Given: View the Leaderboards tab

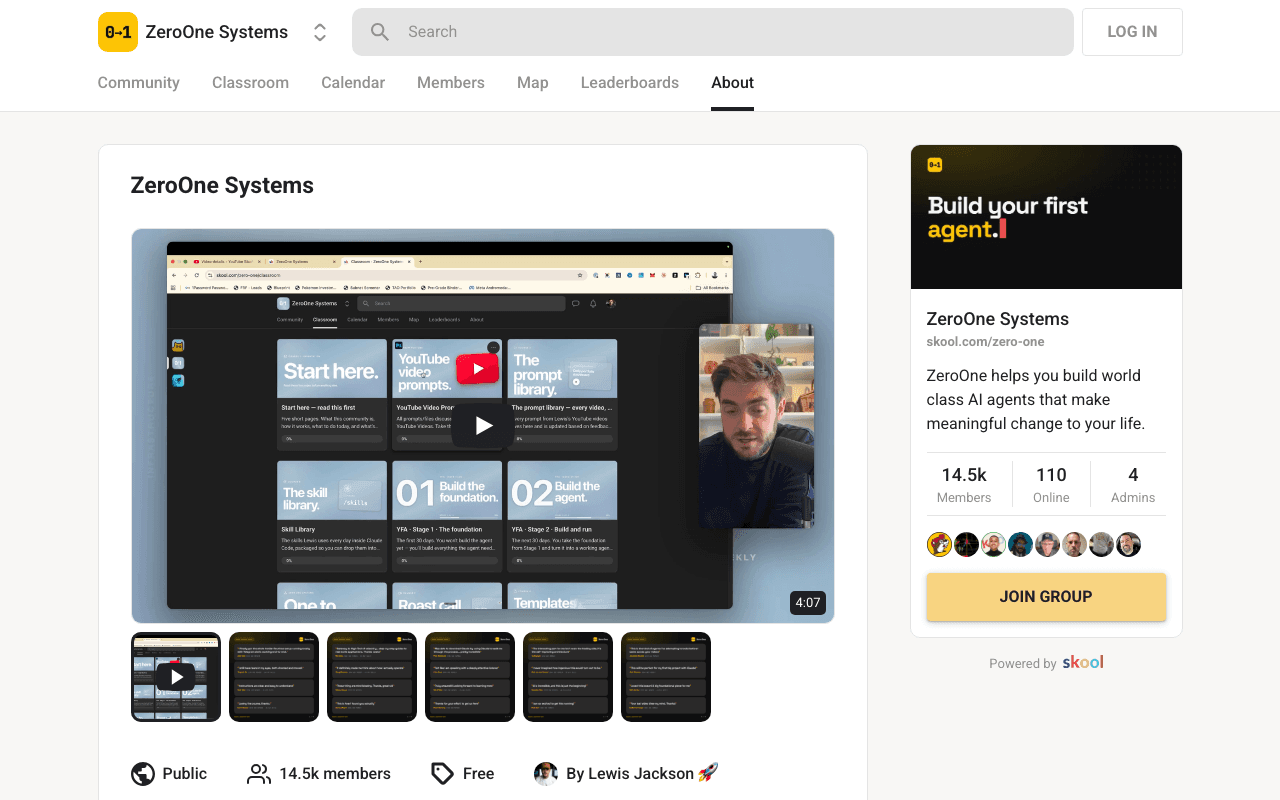Looking at the screenshot, I should coord(630,83).
